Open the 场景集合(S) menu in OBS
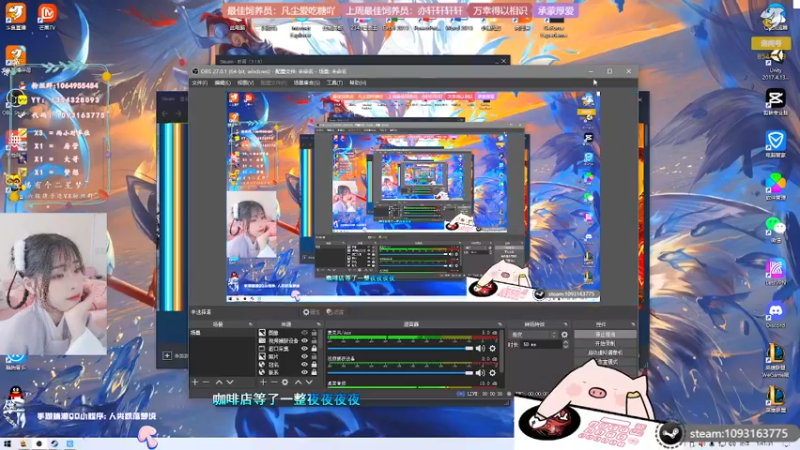 307,83
